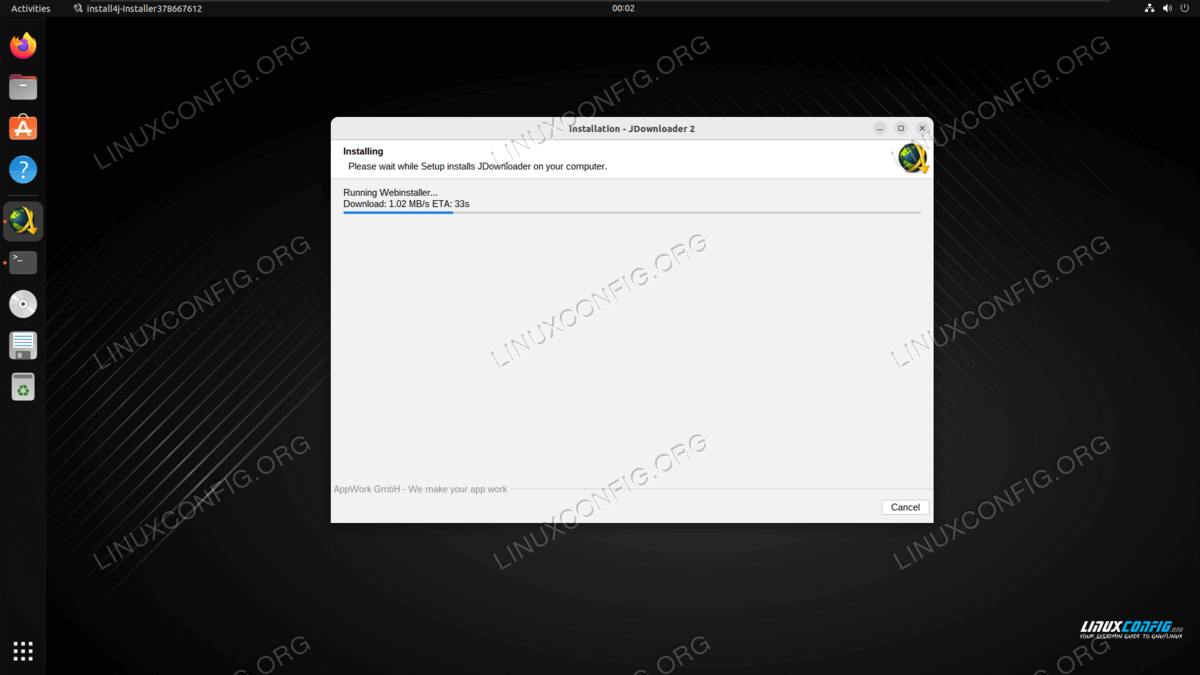This screenshot has height=675, width=1200.
Task: Launch Ubuntu Software from the dock
Action: tap(23, 128)
